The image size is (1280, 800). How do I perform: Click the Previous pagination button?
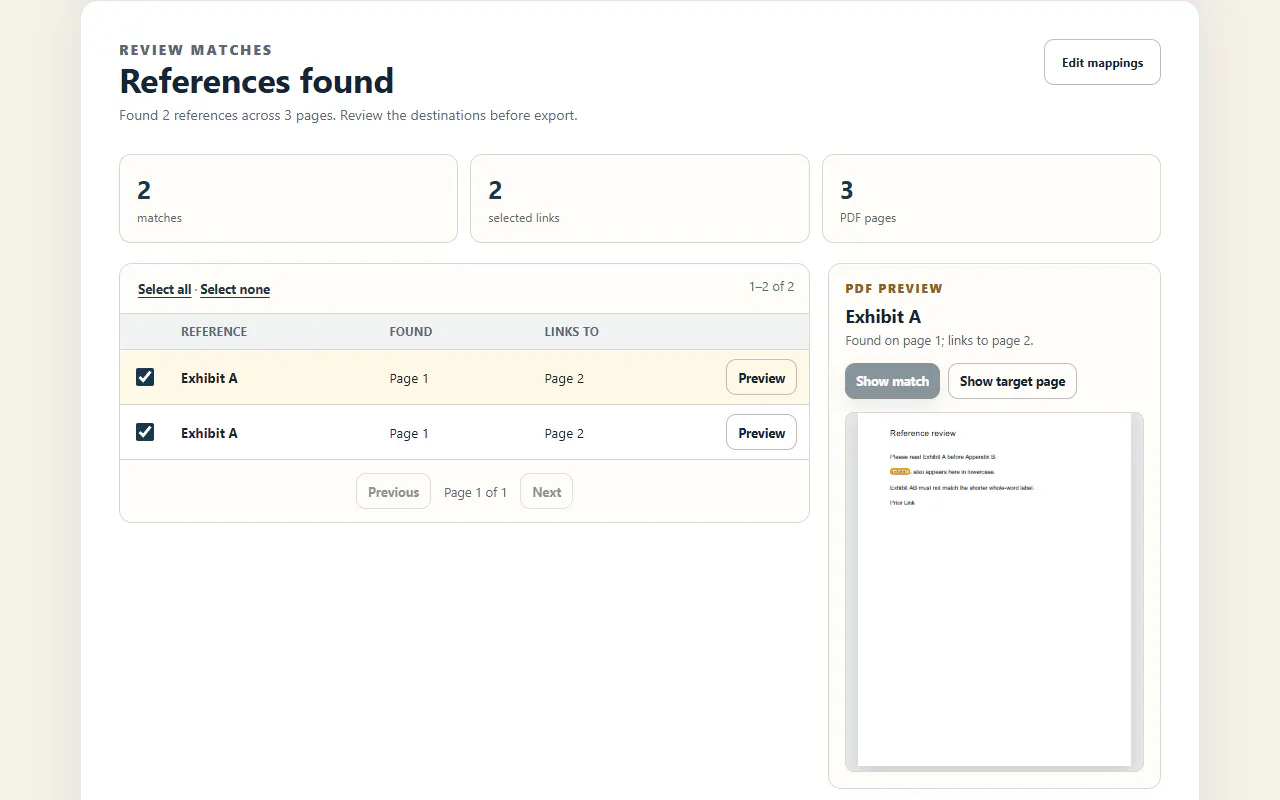393,492
